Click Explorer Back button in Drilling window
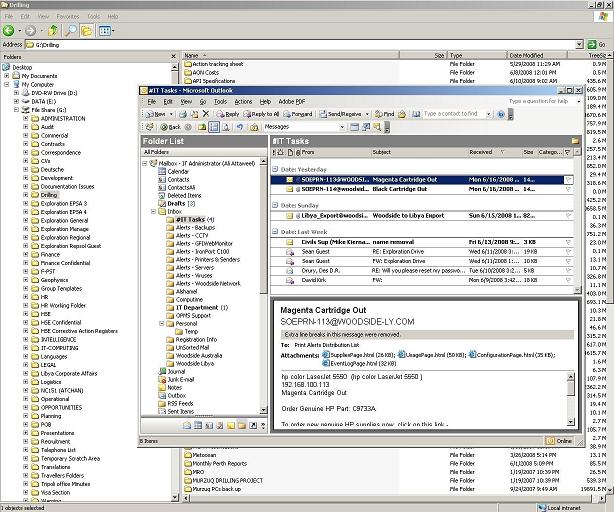This screenshot has width=614, height=512. tap(9, 30)
